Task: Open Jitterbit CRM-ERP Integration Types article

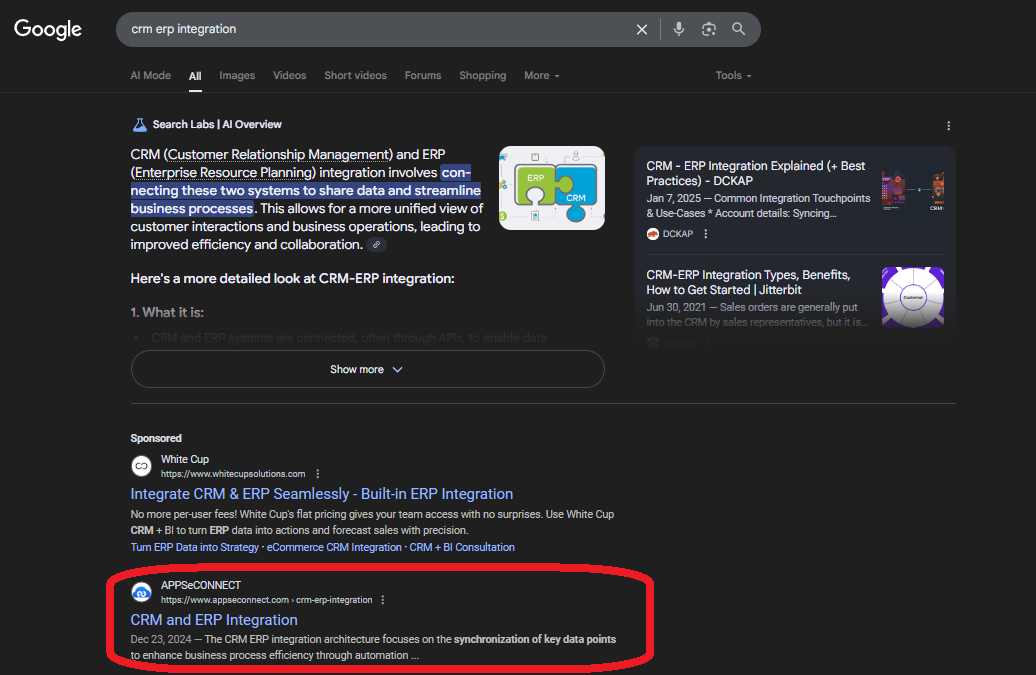Action: coord(748,282)
